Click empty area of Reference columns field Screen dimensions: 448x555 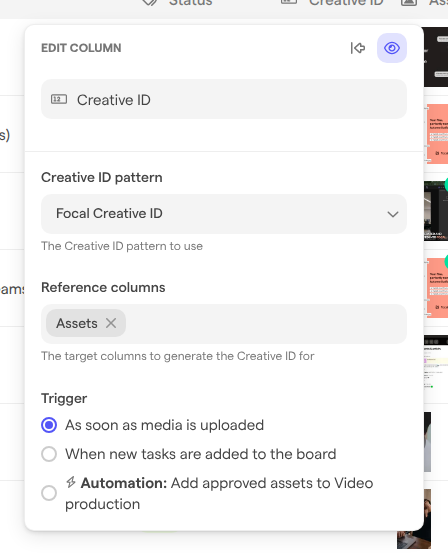tap(265, 324)
